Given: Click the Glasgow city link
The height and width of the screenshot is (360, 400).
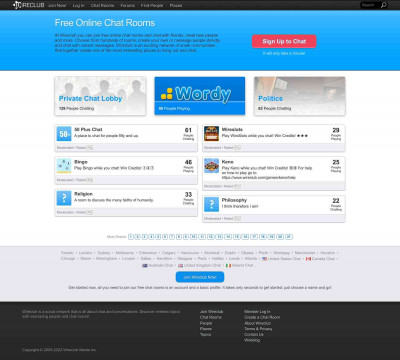Looking at the screenshot, I should point(185,259).
